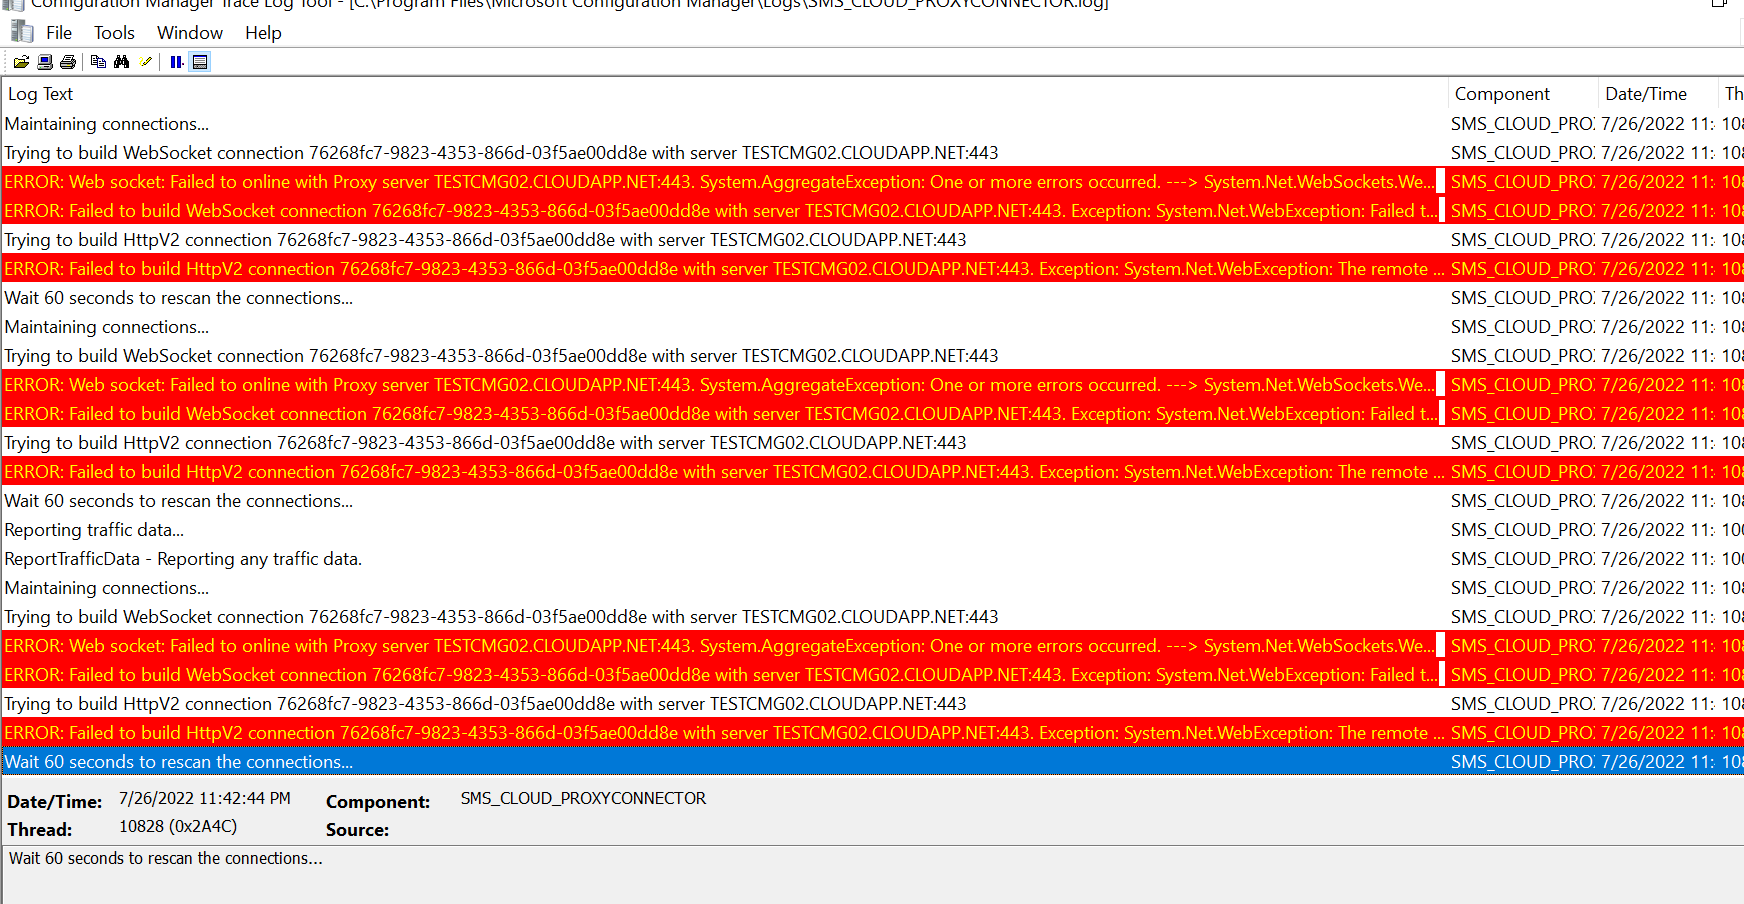Image resolution: width=1744 pixels, height=904 pixels.
Task: Copy selected log entries to clipboard
Action: coord(97,61)
